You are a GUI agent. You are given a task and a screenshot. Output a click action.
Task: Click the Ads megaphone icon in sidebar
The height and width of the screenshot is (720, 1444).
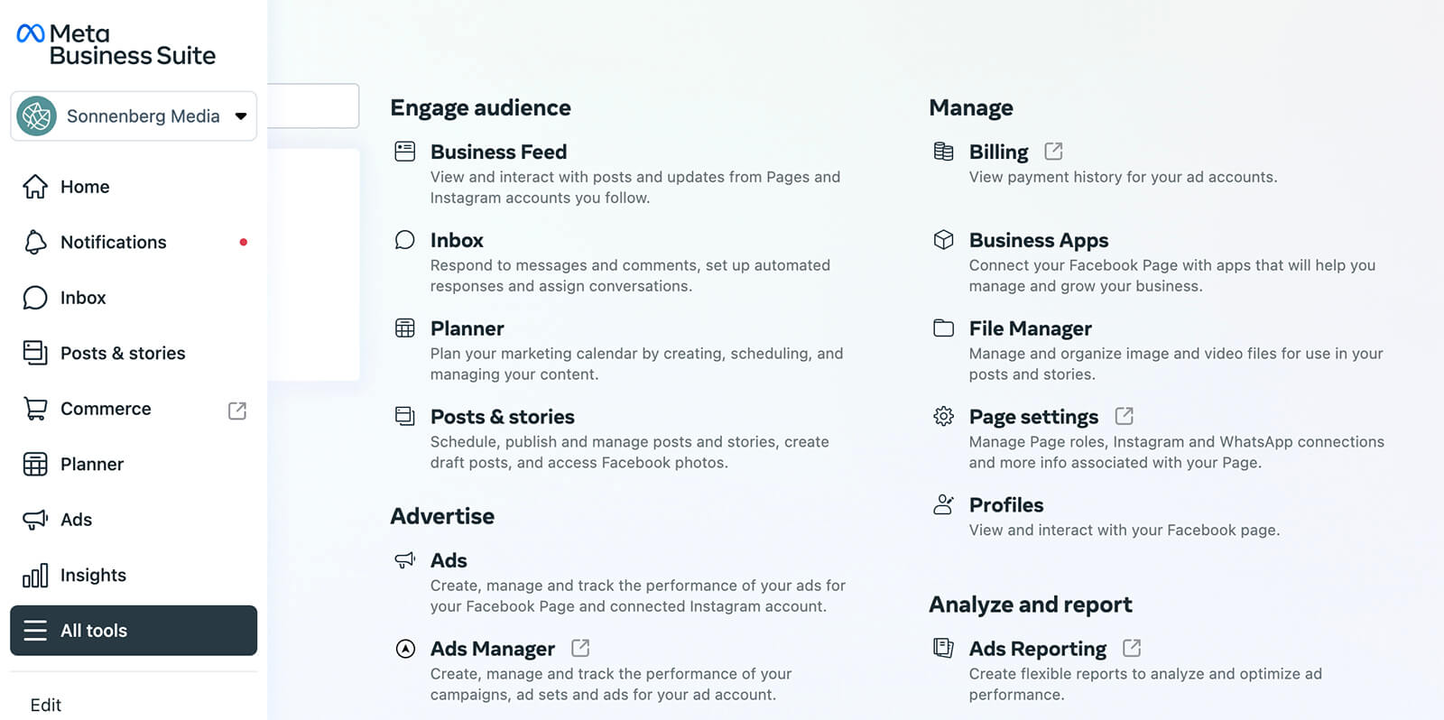[x=35, y=519]
